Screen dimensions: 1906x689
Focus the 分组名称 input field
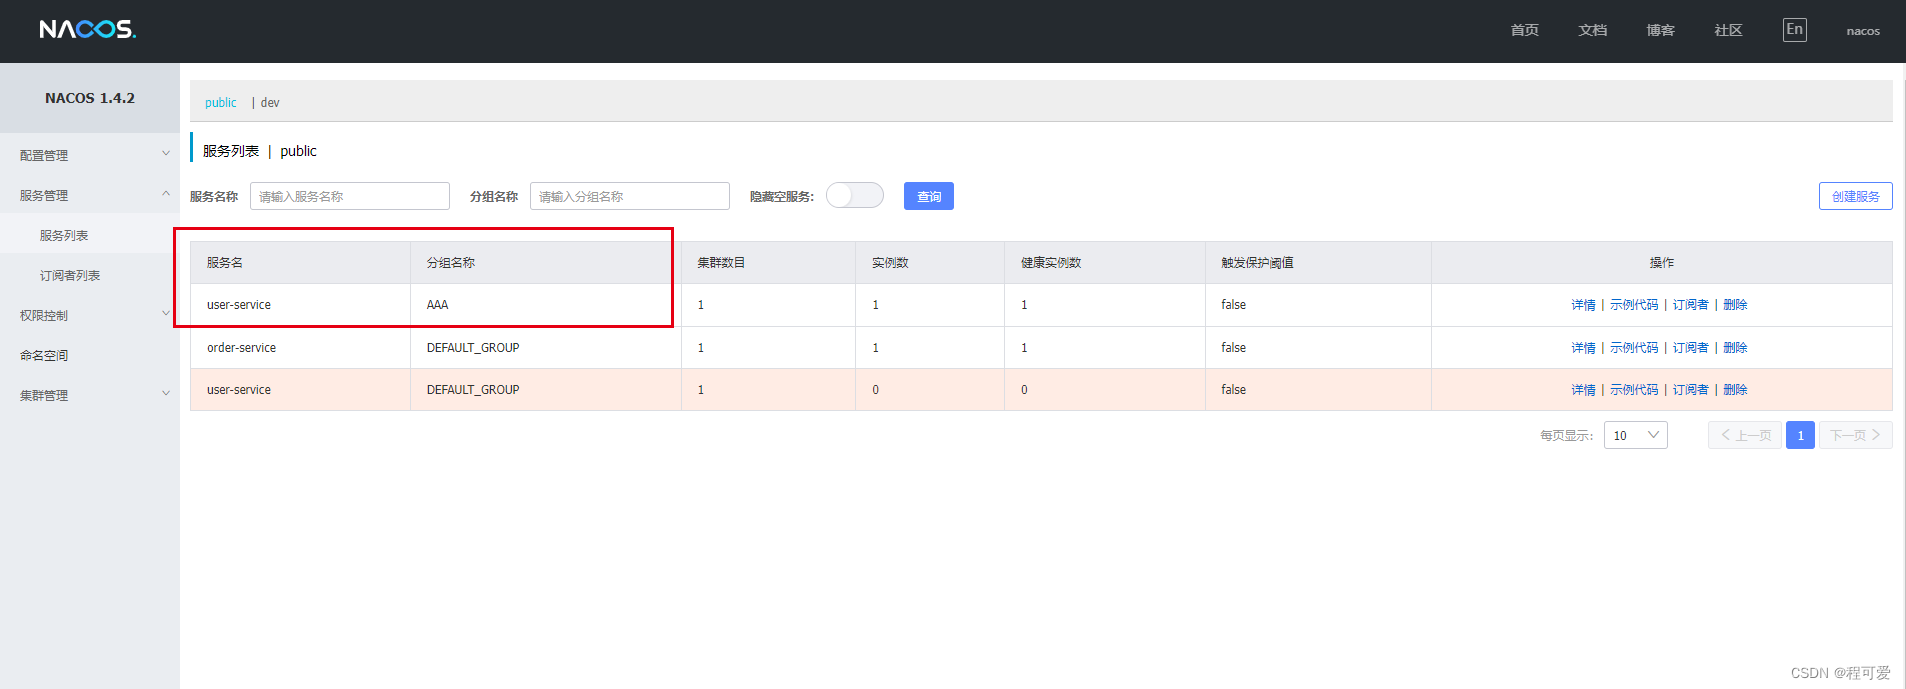(630, 196)
